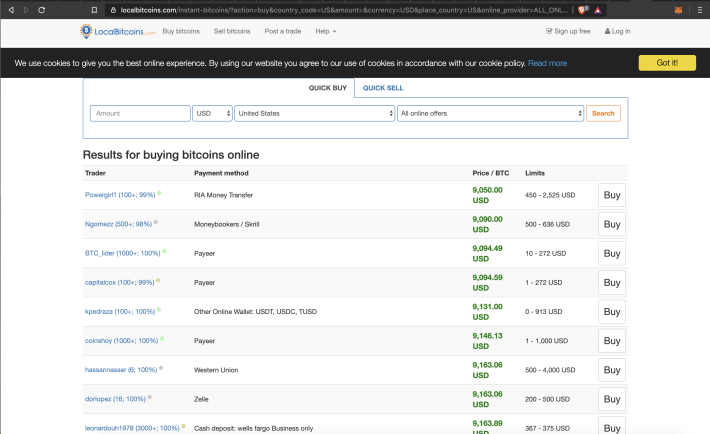Open the MetaMask fox extension icon
Viewport: 710px width, 434px height.
pos(678,10)
